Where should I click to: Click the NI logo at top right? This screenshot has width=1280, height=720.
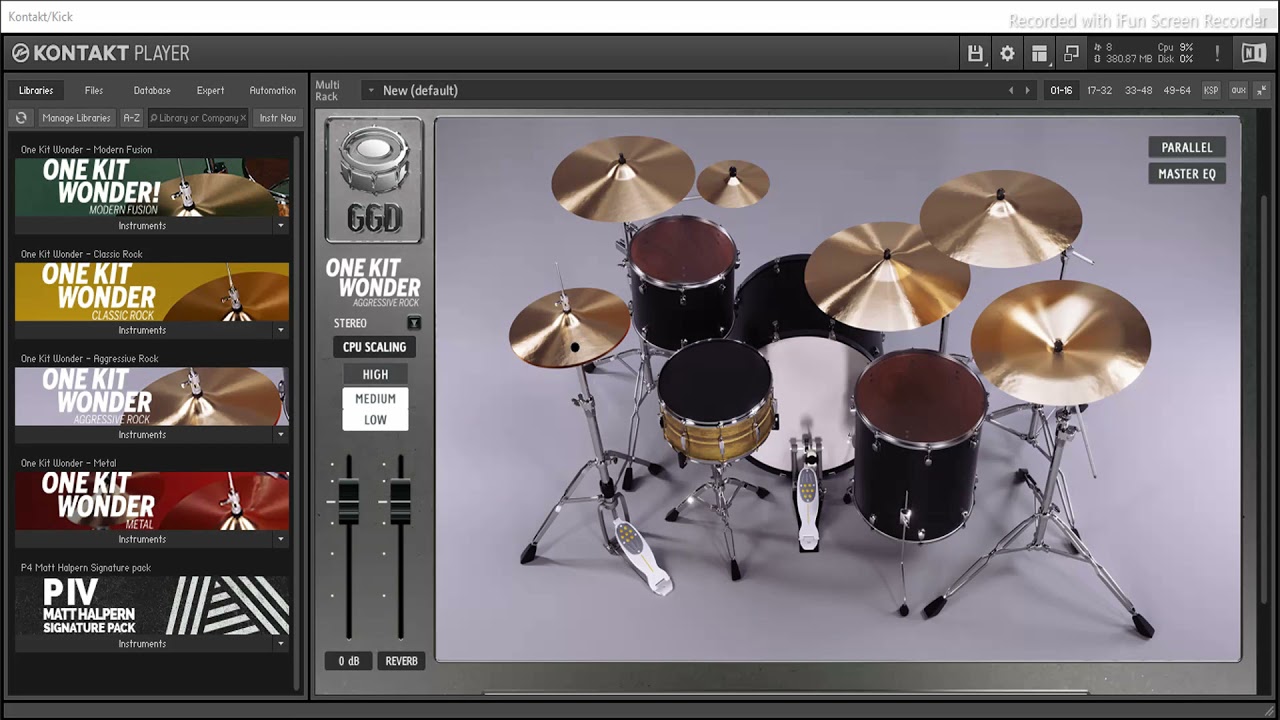(x=1254, y=54)
